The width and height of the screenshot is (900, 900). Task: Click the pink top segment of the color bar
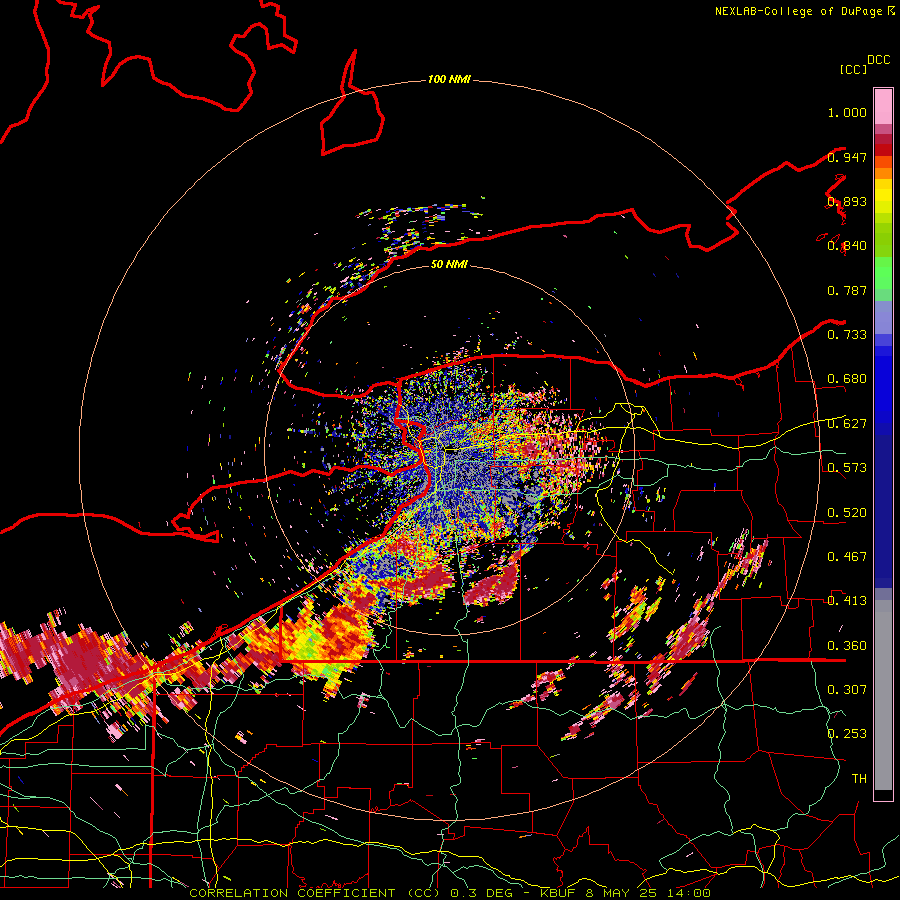883,107
